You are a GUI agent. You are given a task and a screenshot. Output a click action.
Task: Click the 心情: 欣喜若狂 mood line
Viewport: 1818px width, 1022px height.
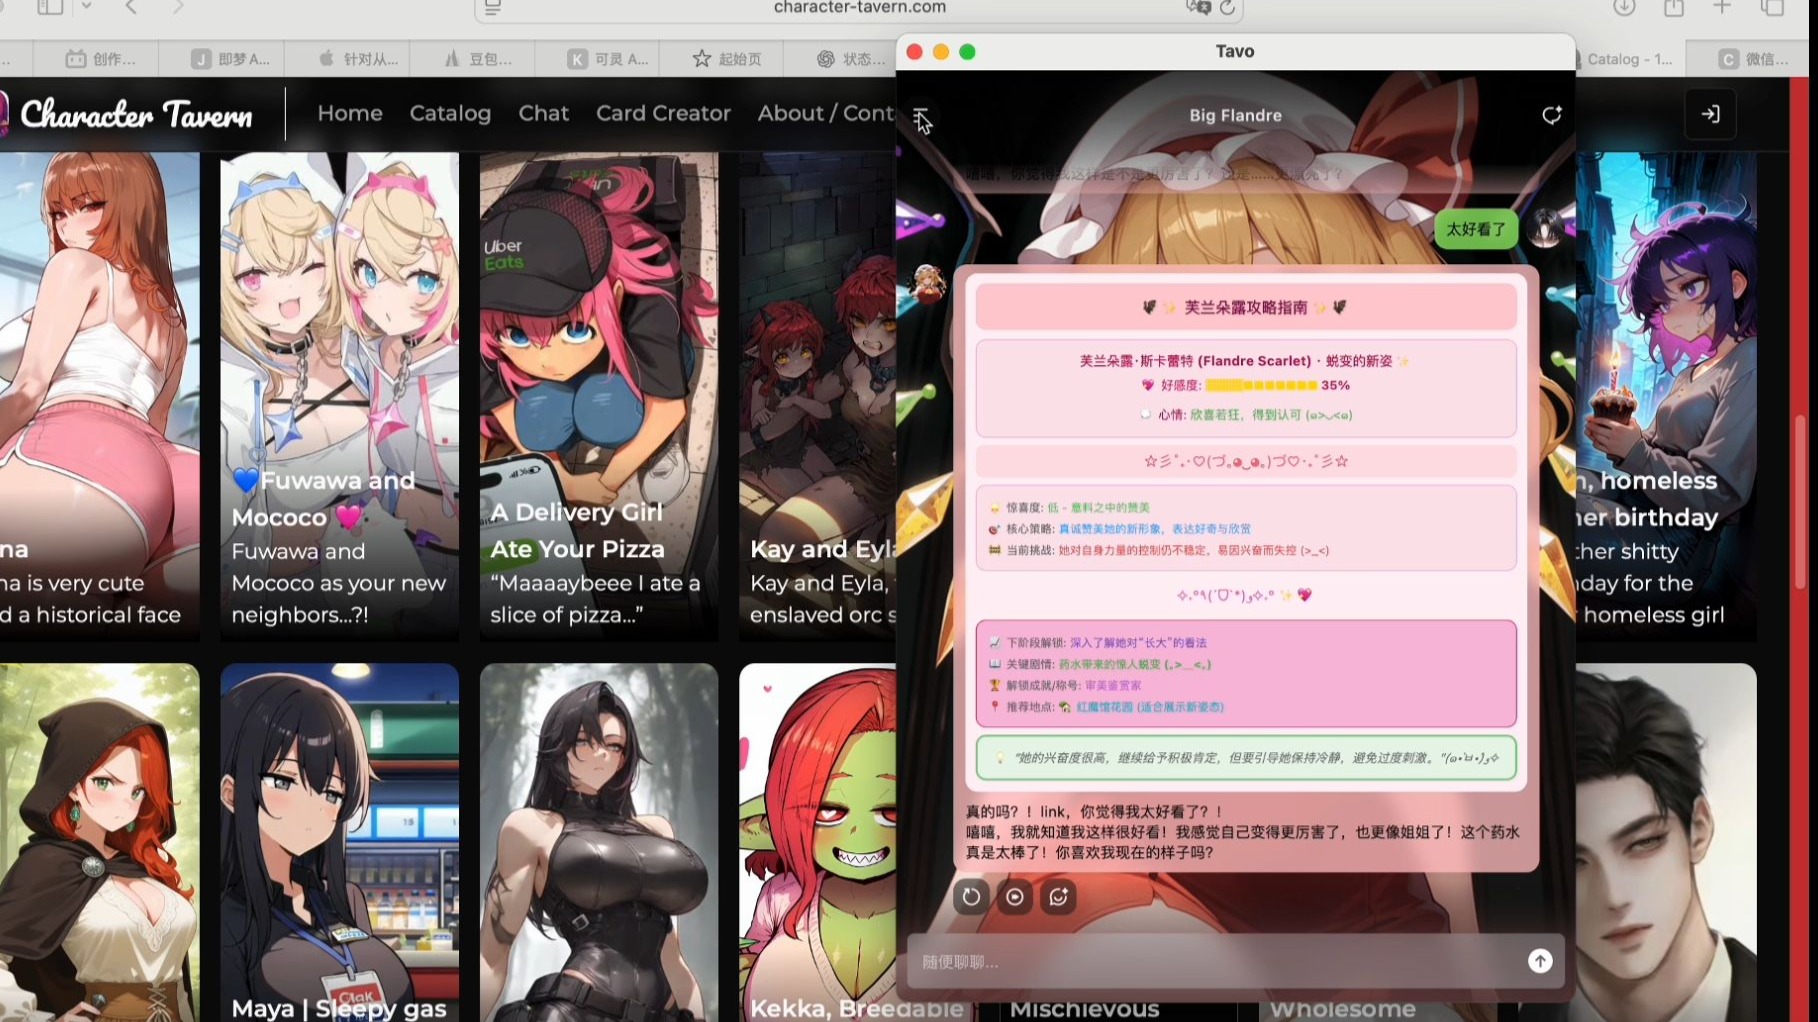(x=1246, y=415)
